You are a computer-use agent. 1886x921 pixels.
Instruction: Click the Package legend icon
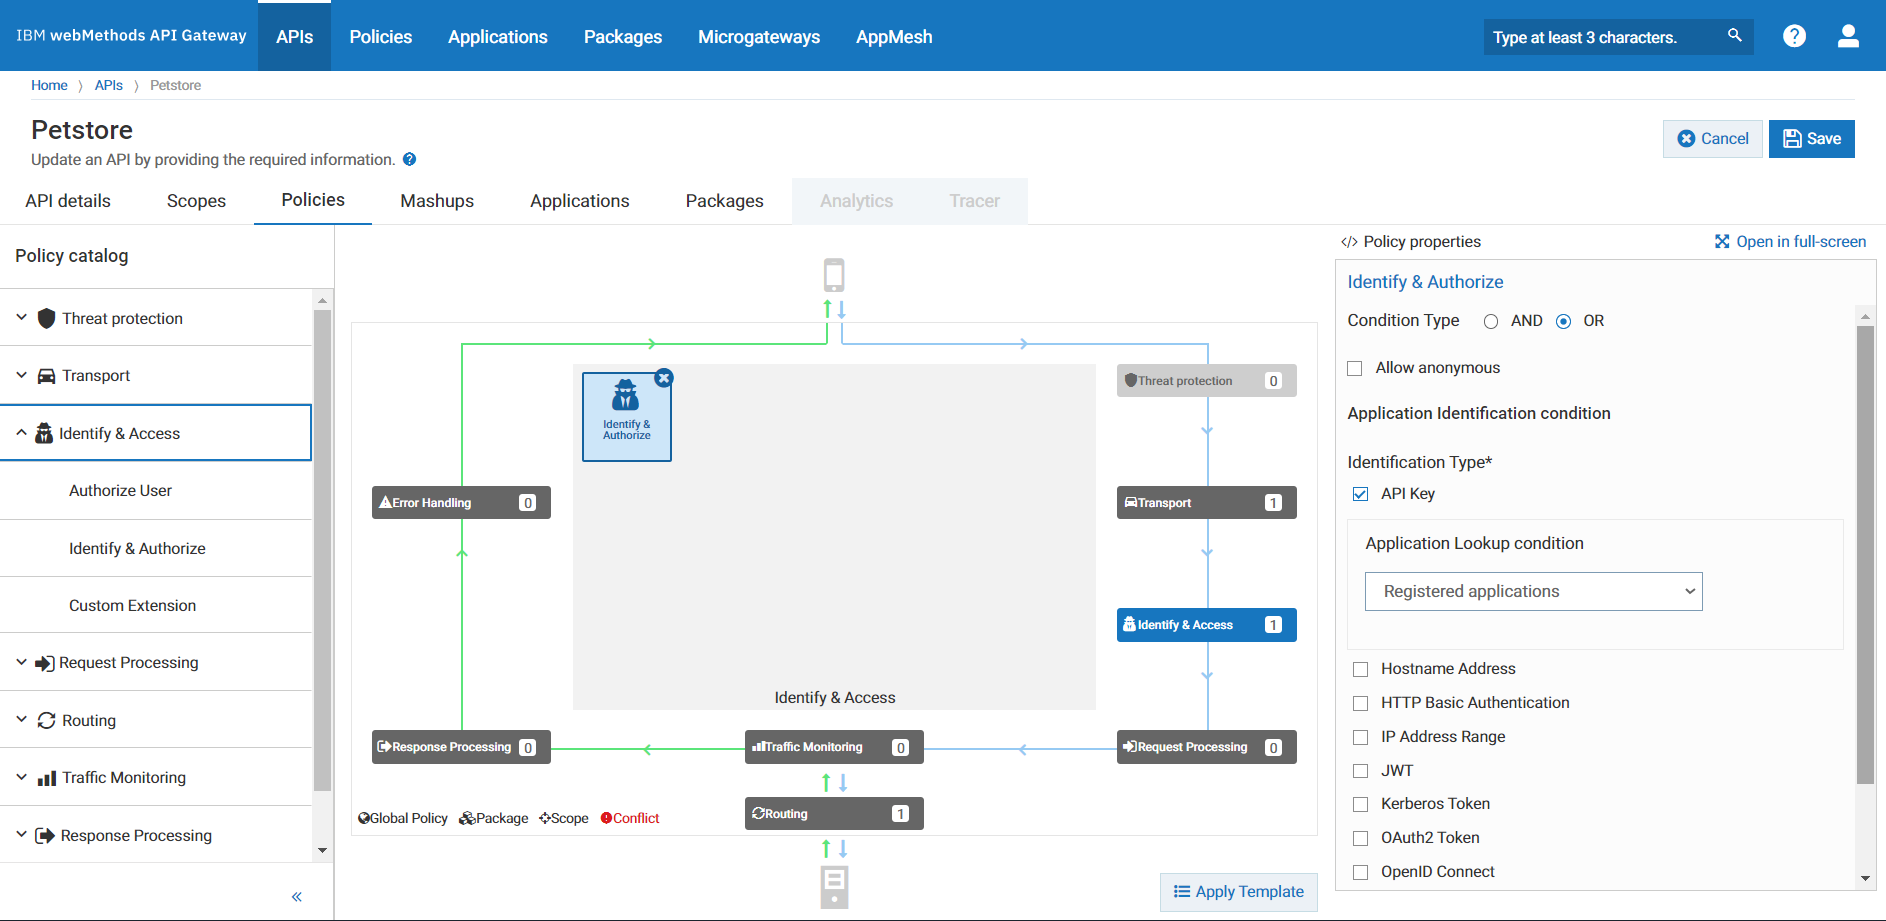coord(467,818)
